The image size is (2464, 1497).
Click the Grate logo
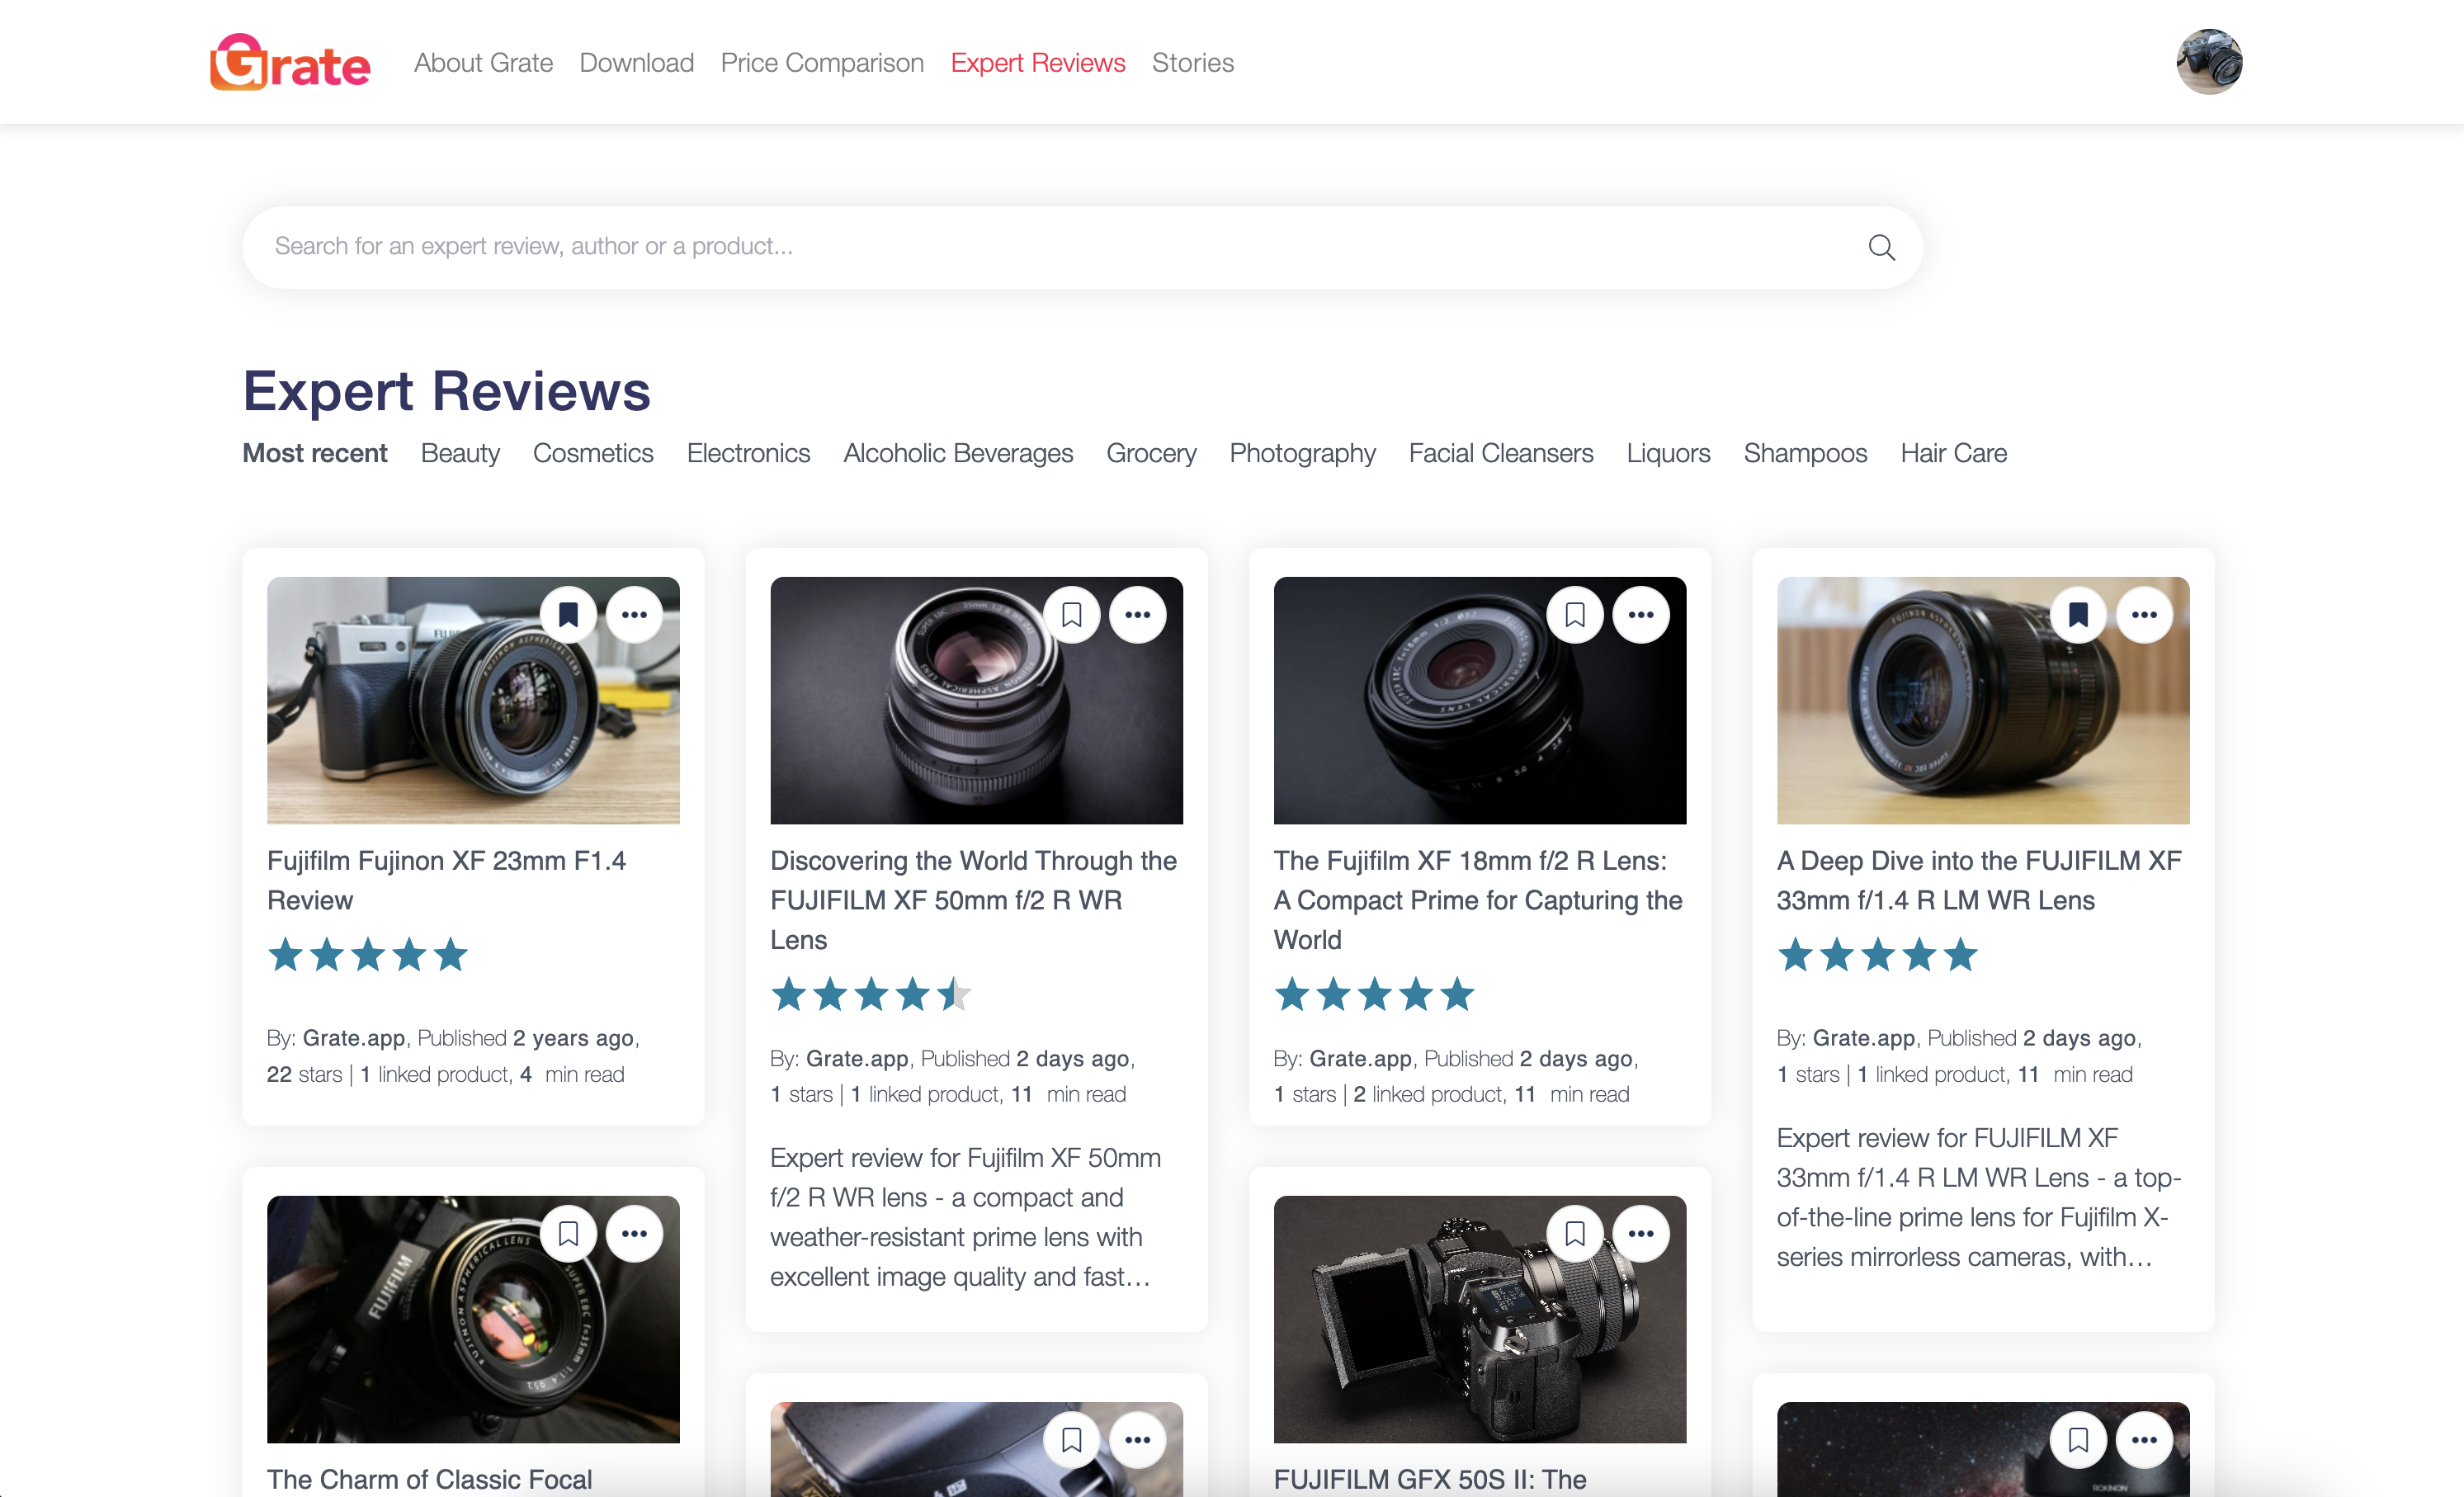(290, 62)
